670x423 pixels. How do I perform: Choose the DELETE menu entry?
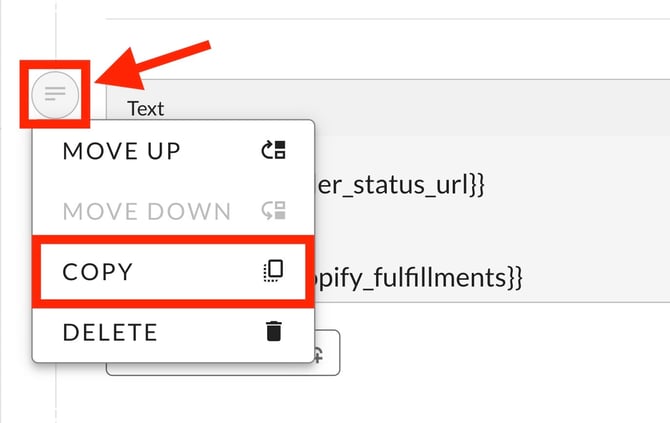(x=173, y=332)
